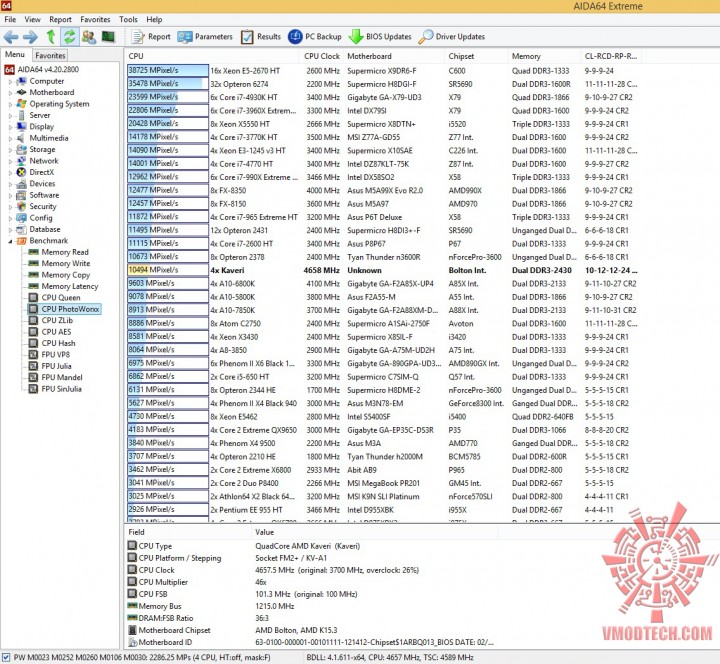Sort by CPU Clock column header
The height and width of the screenshot is (664, 720).
point(321,56)
